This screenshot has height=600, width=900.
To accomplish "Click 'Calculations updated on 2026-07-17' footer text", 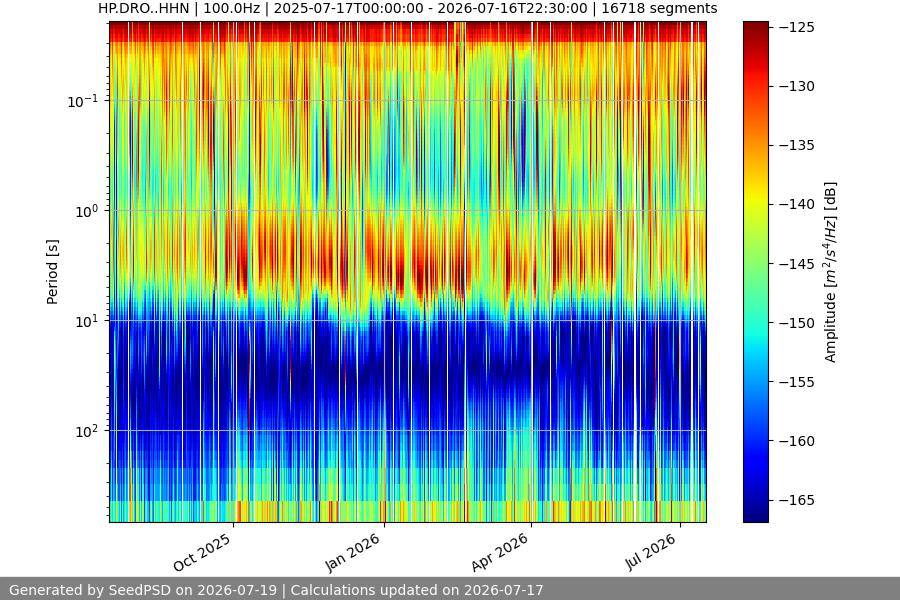I will 417,590.
